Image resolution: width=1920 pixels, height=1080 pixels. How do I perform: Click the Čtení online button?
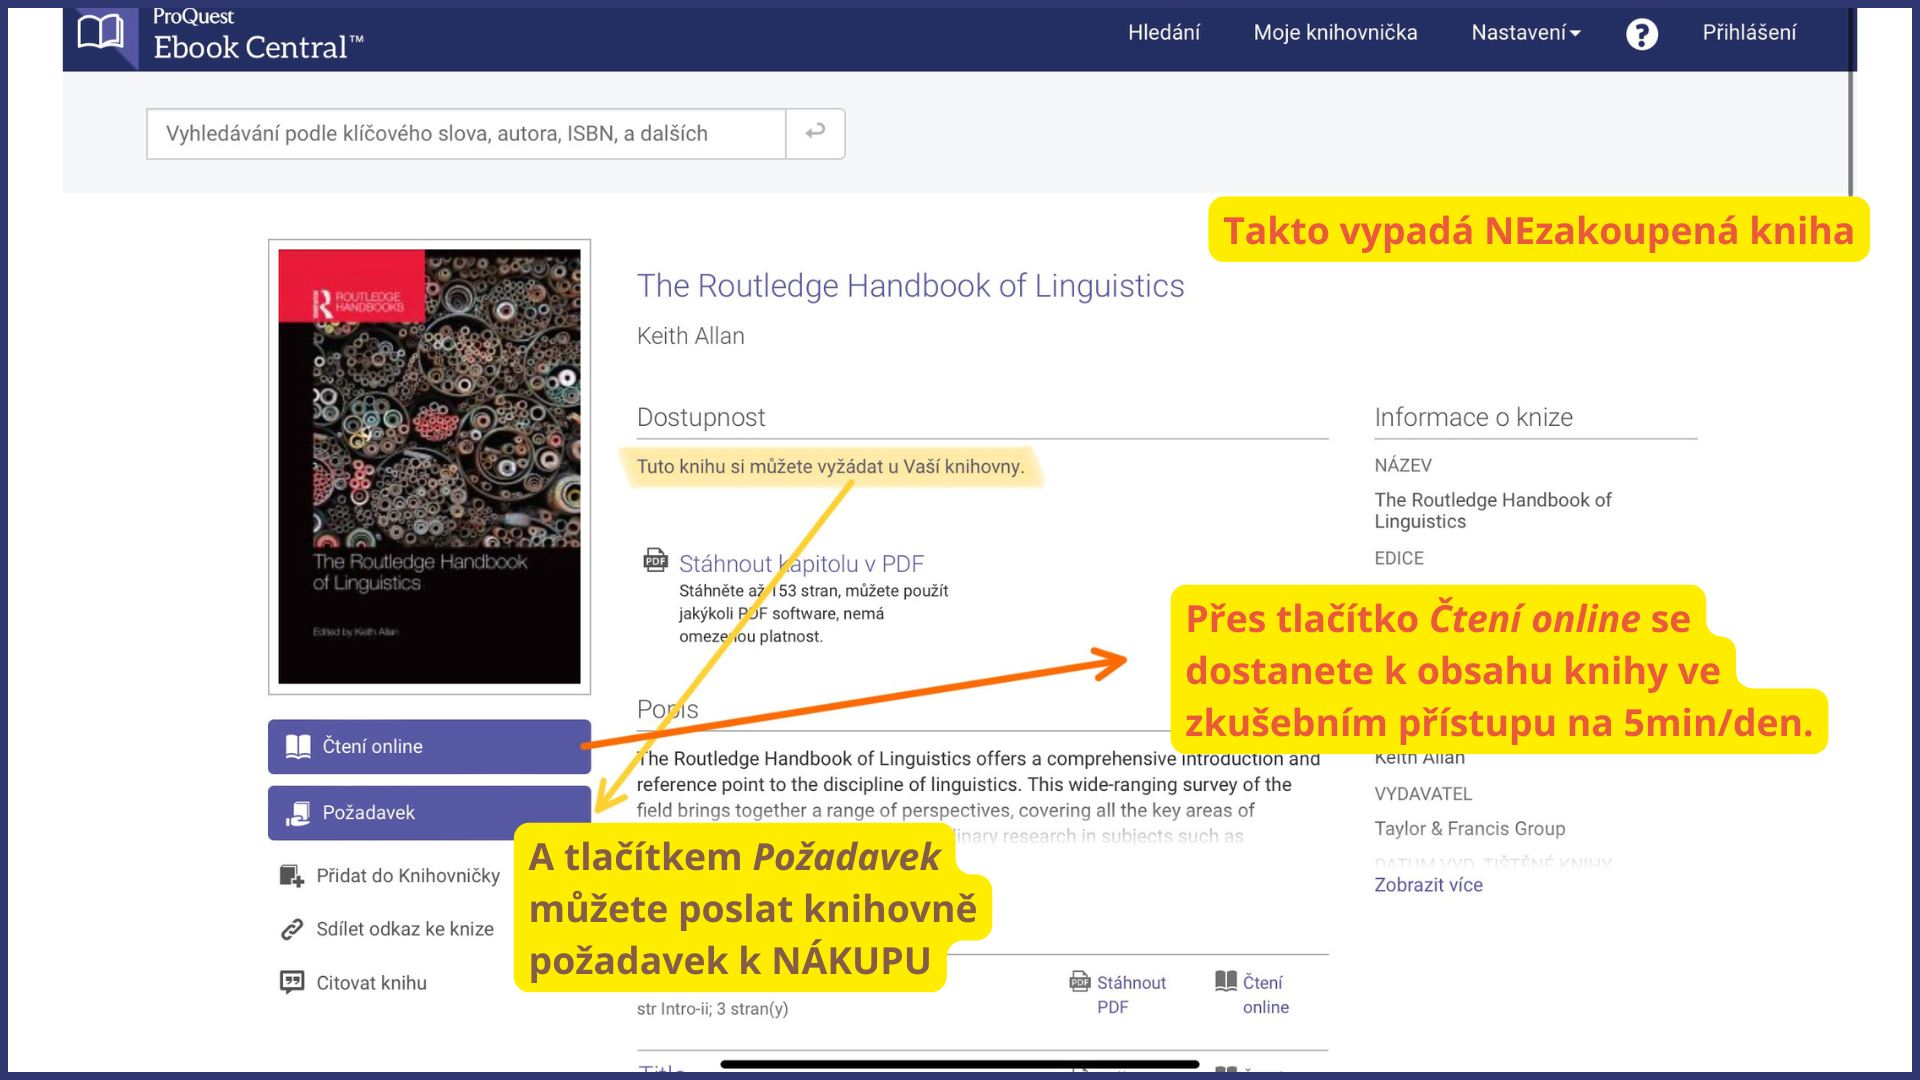tap(429, 747)
